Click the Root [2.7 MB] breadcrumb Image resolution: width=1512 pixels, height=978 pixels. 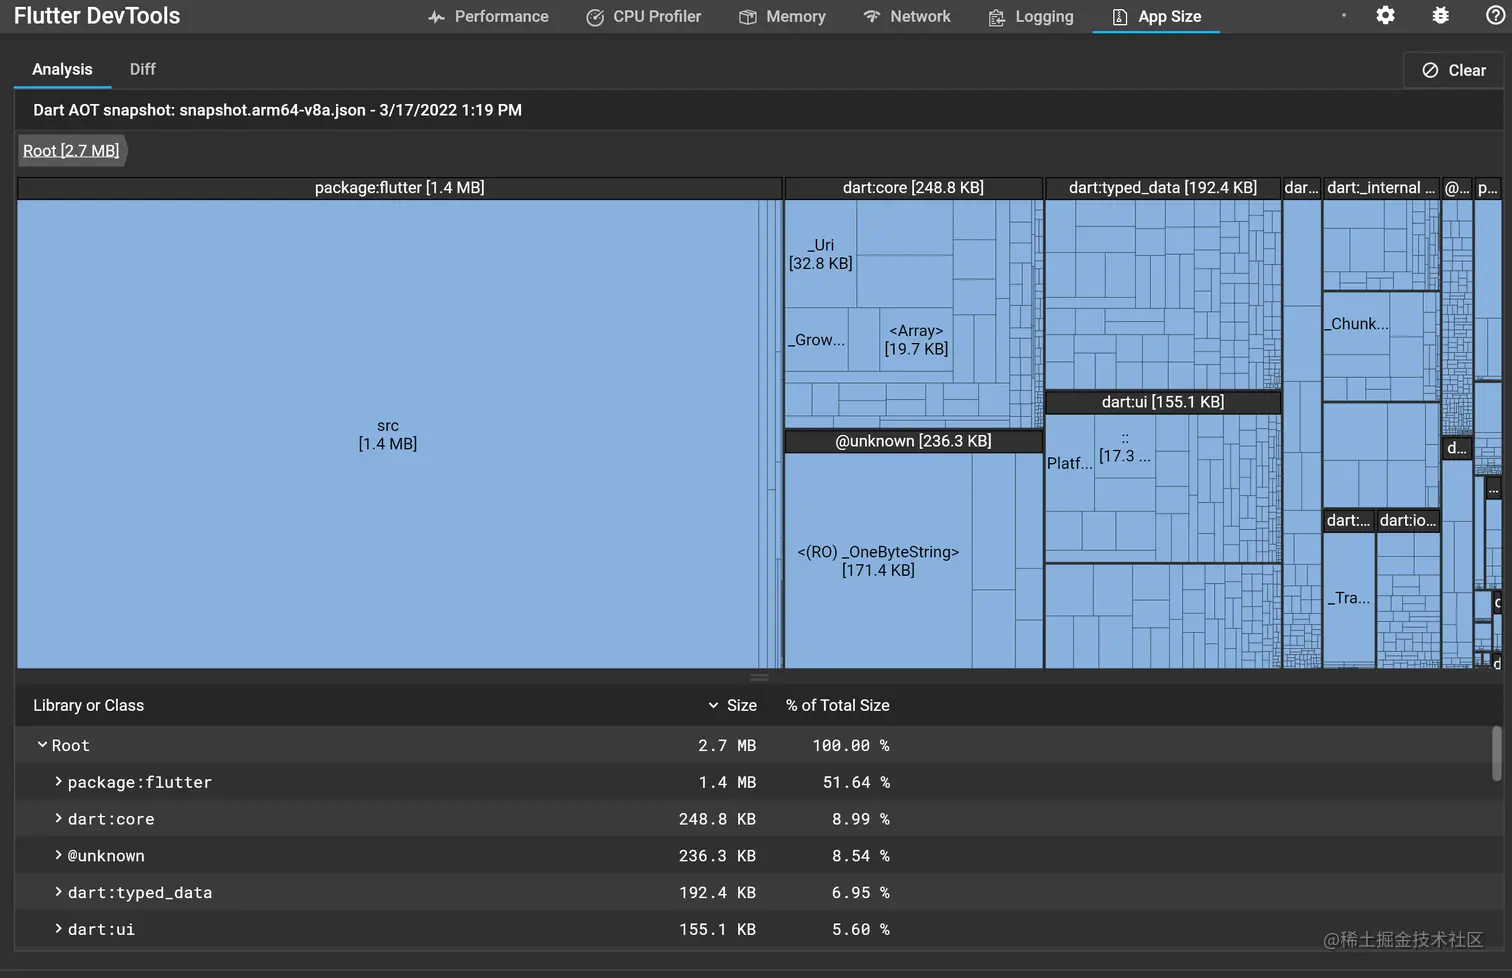coord(71,151)
